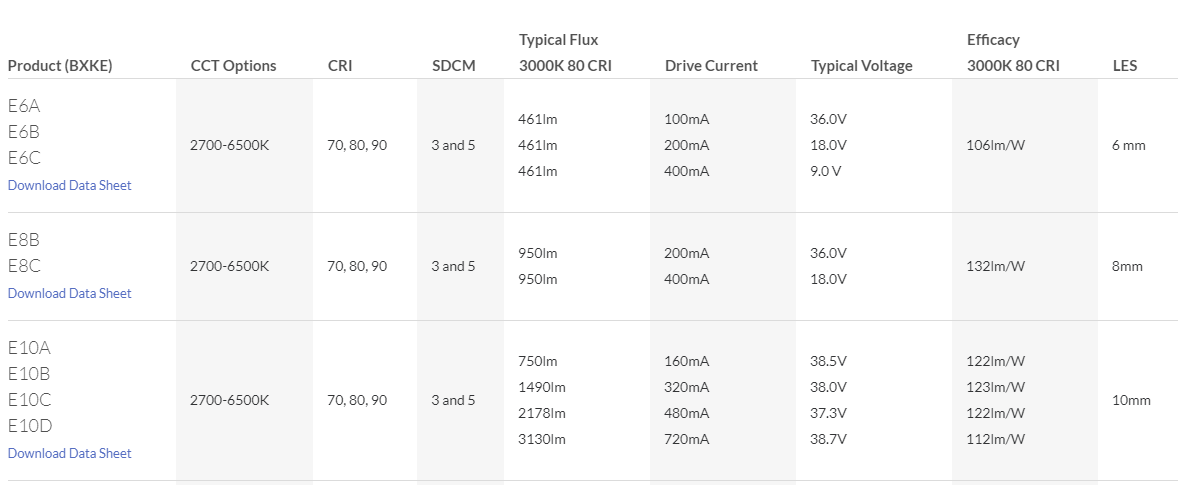1181x485 pixels.
Task: Click the Product (BXKE) column header
Action: 60,66
